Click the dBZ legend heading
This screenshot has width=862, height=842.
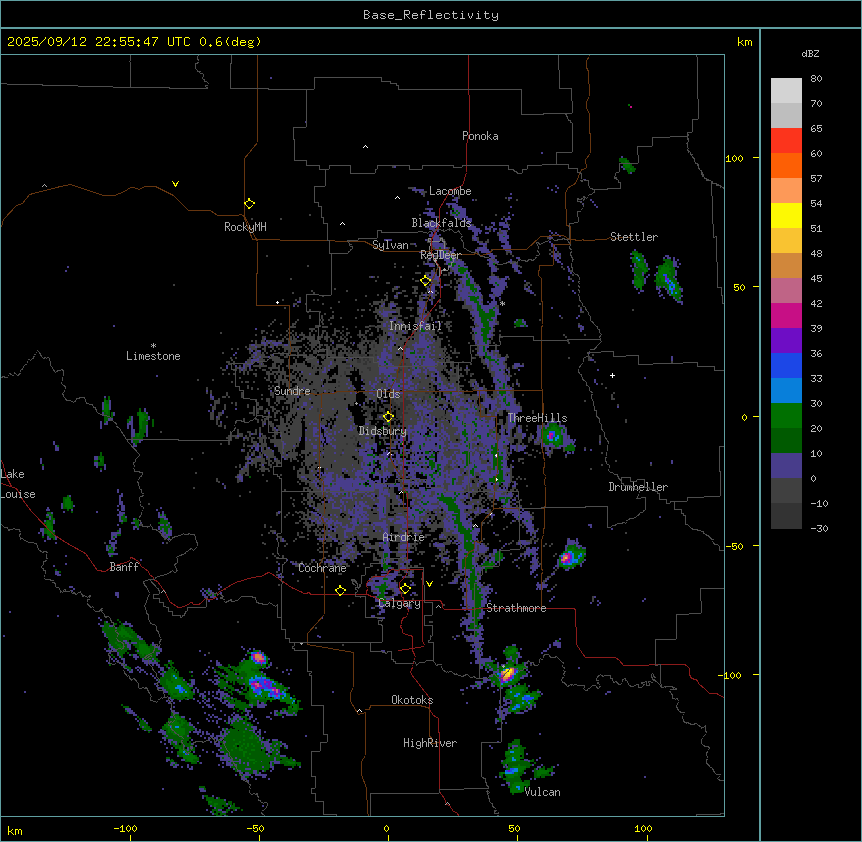pyautogui.click(x=810, y=54)
